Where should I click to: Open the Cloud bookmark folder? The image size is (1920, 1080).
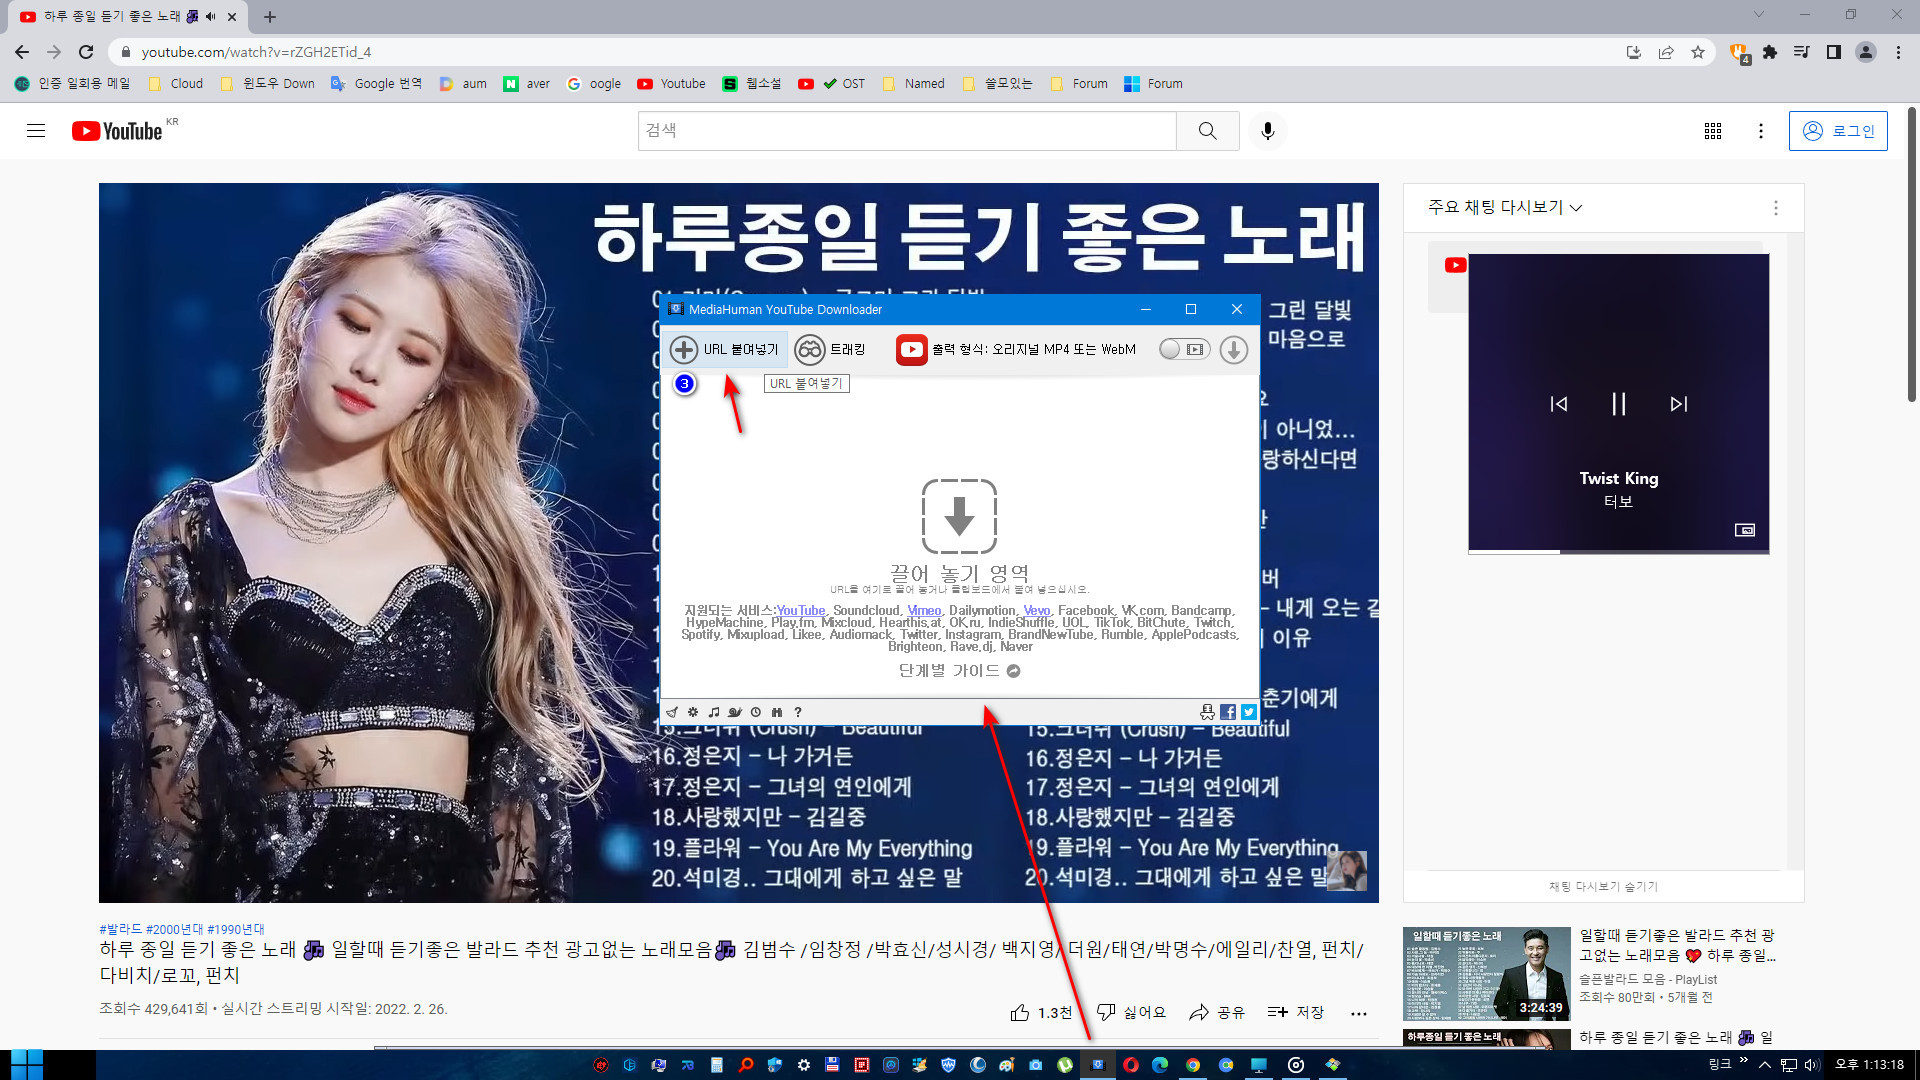click(x=176, y=84)
